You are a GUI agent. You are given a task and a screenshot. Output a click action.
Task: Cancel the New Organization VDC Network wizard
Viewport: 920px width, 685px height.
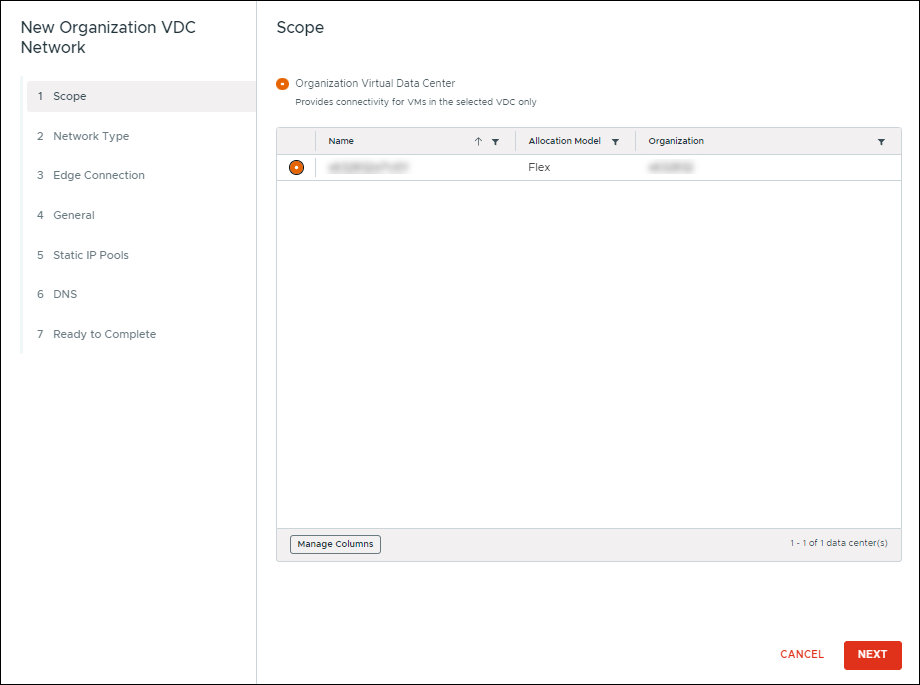click(x=801, y=655)
